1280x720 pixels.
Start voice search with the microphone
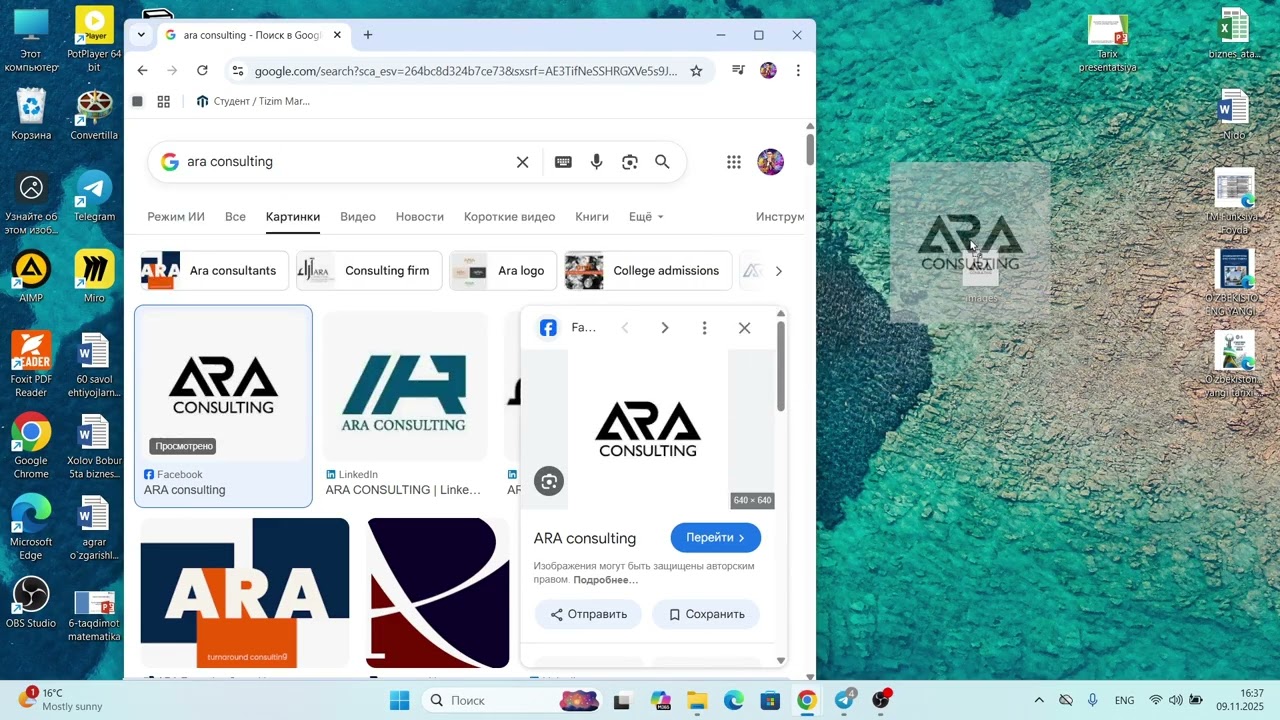(x=597, y=162)
